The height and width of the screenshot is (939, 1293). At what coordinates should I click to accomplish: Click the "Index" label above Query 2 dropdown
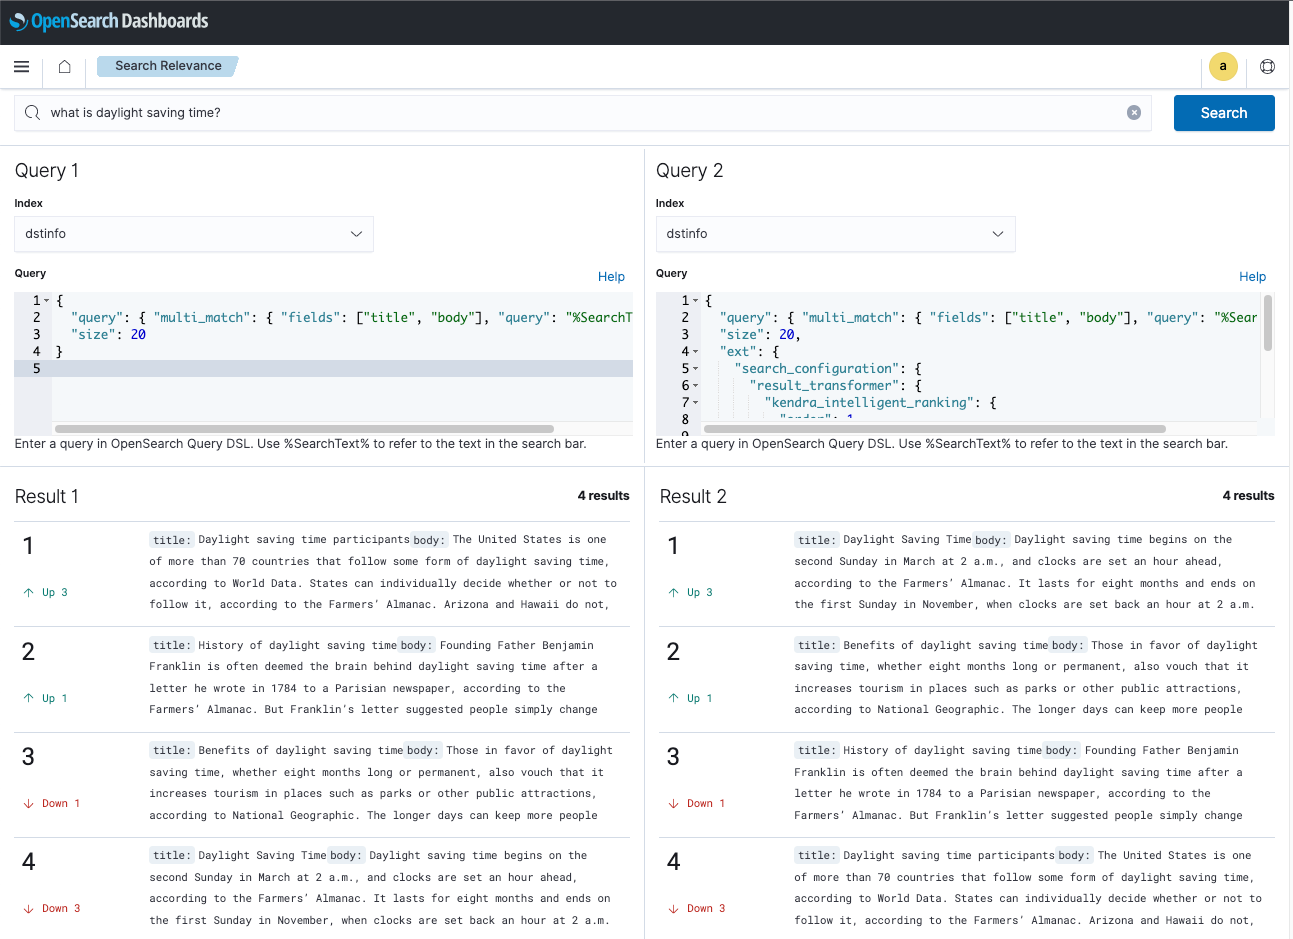[x=670, y=203]
